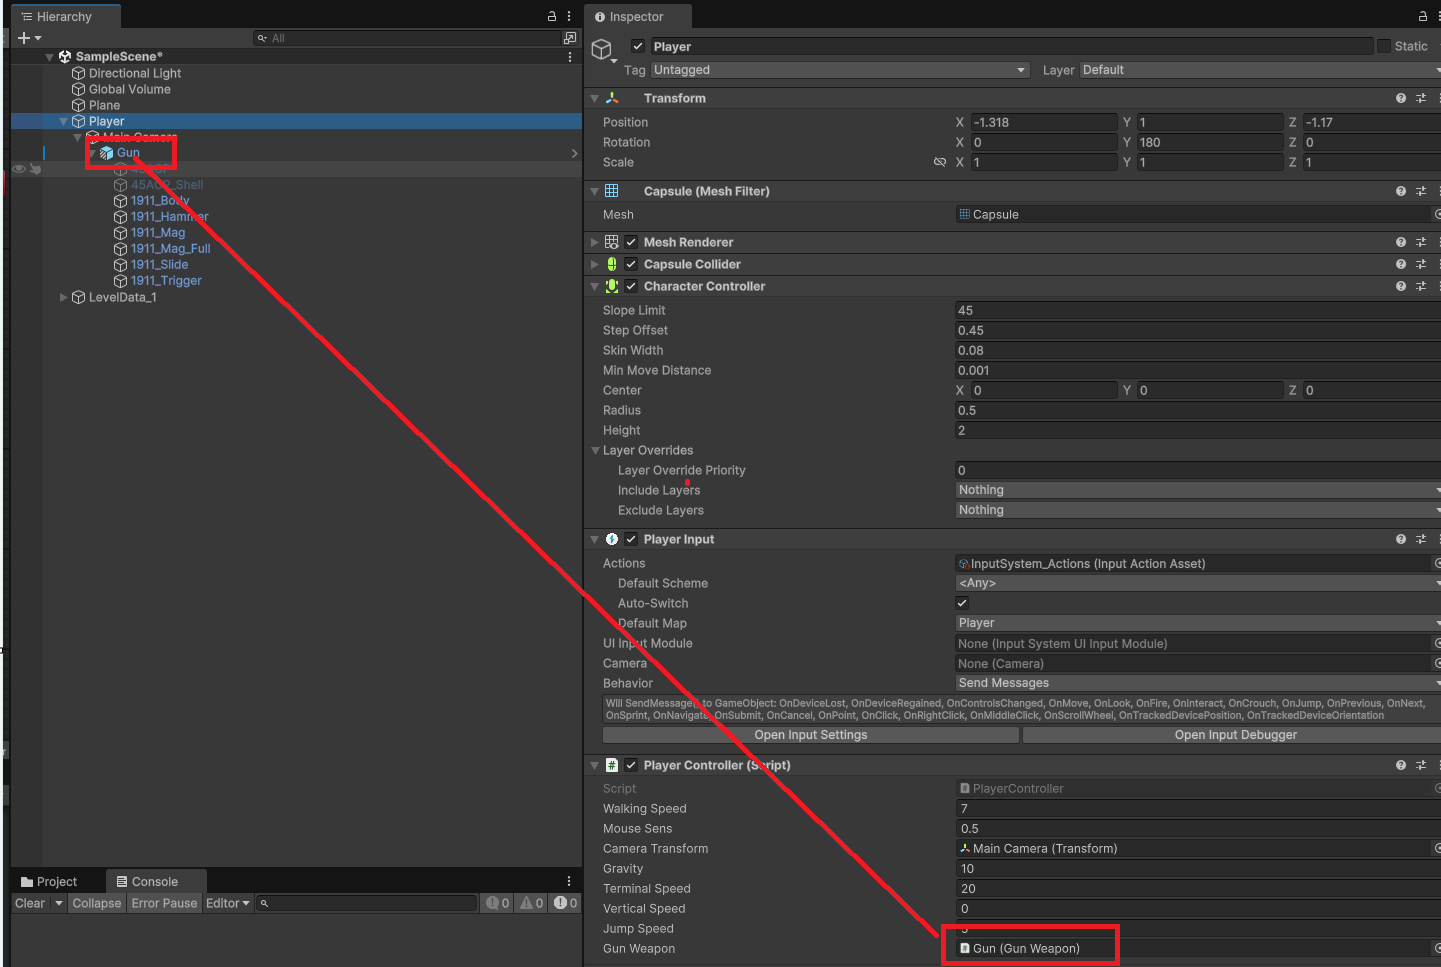Uncheck the Auto-Switch checkbox
This screenshot has width=1441, height=967.
coord(962,603)
